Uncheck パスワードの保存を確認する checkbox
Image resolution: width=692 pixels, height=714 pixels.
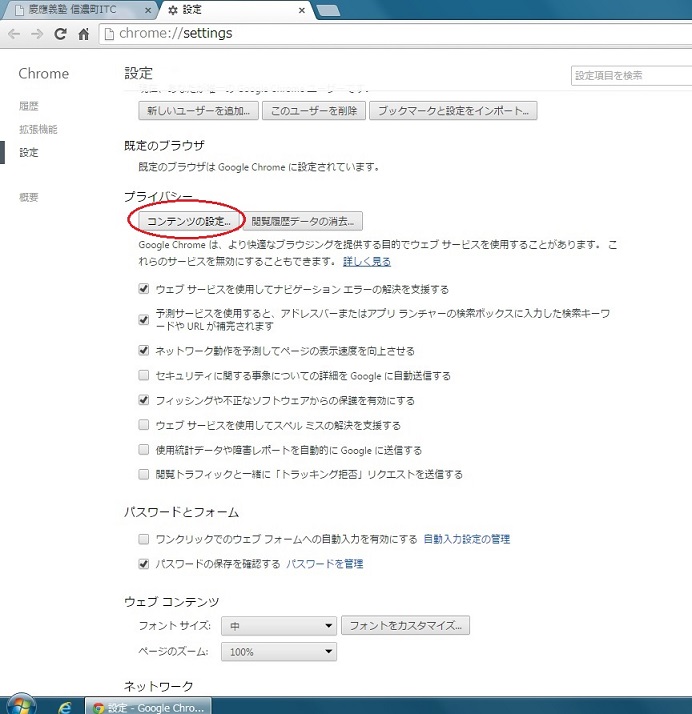point(145,564)
